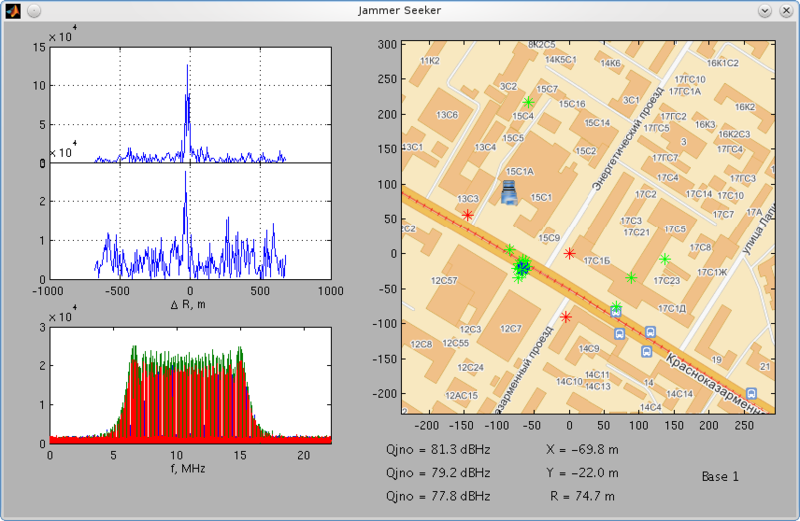Pick the red star marker beside building 13C3
The height and width of the screenshot is (521, 800).
(468, 214)
